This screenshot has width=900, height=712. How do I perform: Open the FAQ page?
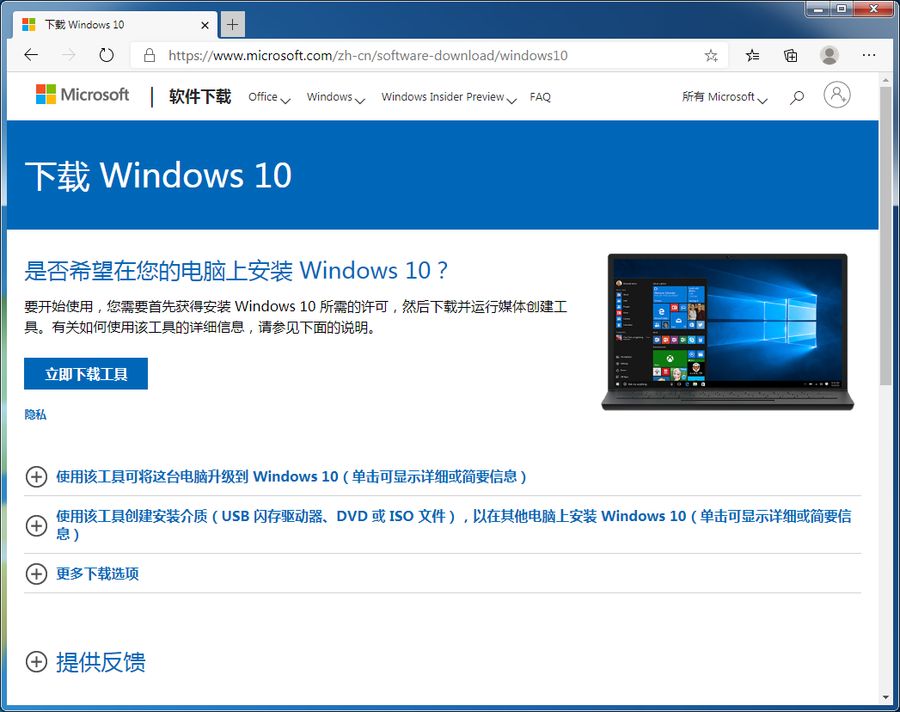click(x=540, y=97)
